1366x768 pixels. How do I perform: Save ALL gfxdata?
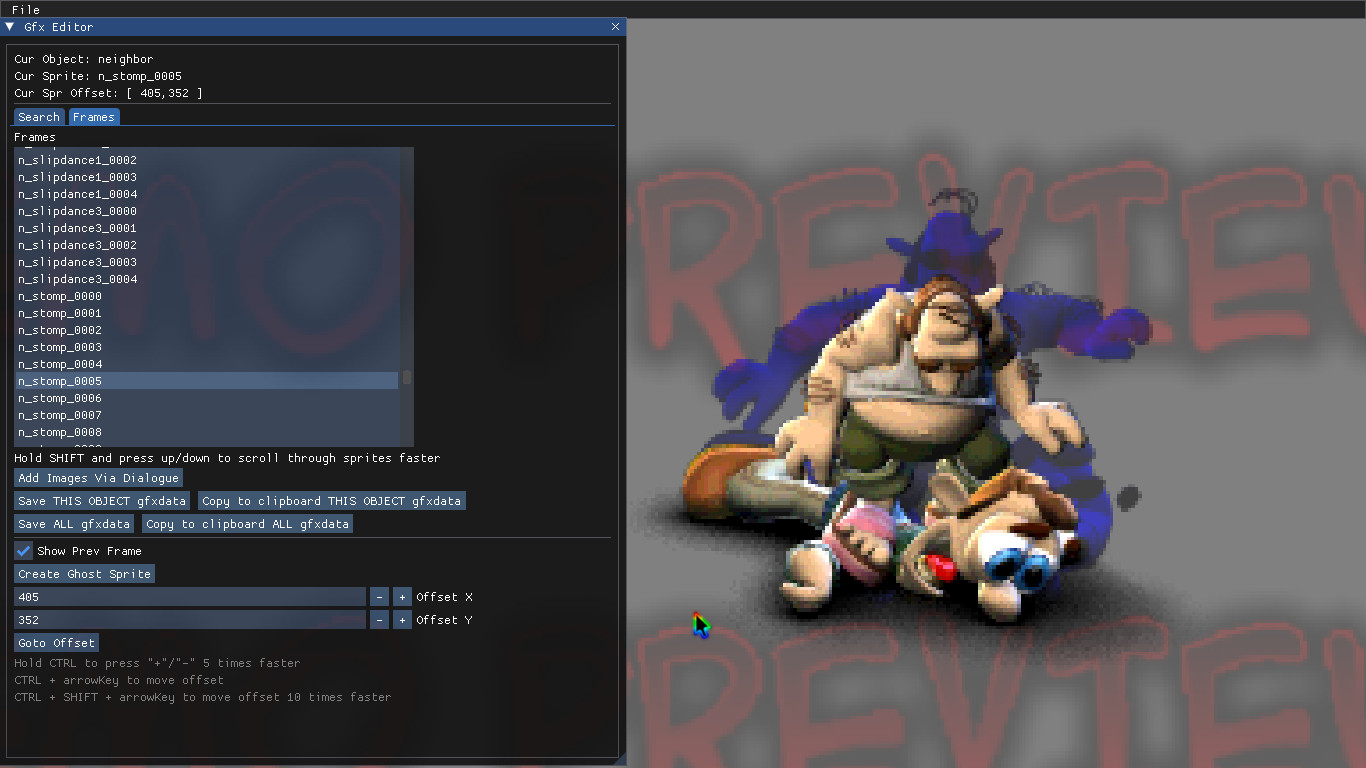(x=73, y=523)
